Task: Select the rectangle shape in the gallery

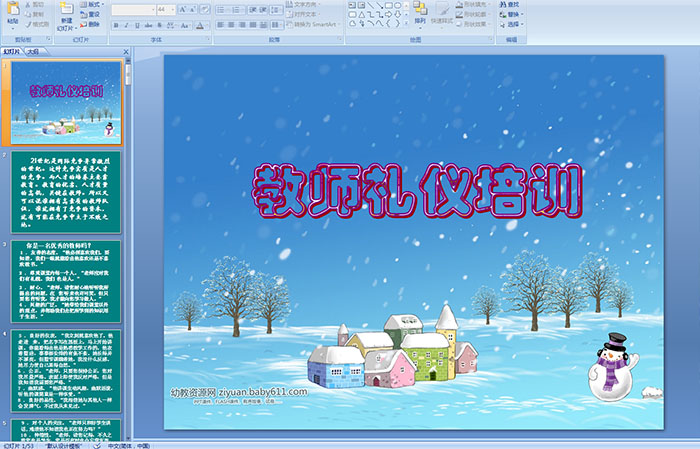Action: 388,5
